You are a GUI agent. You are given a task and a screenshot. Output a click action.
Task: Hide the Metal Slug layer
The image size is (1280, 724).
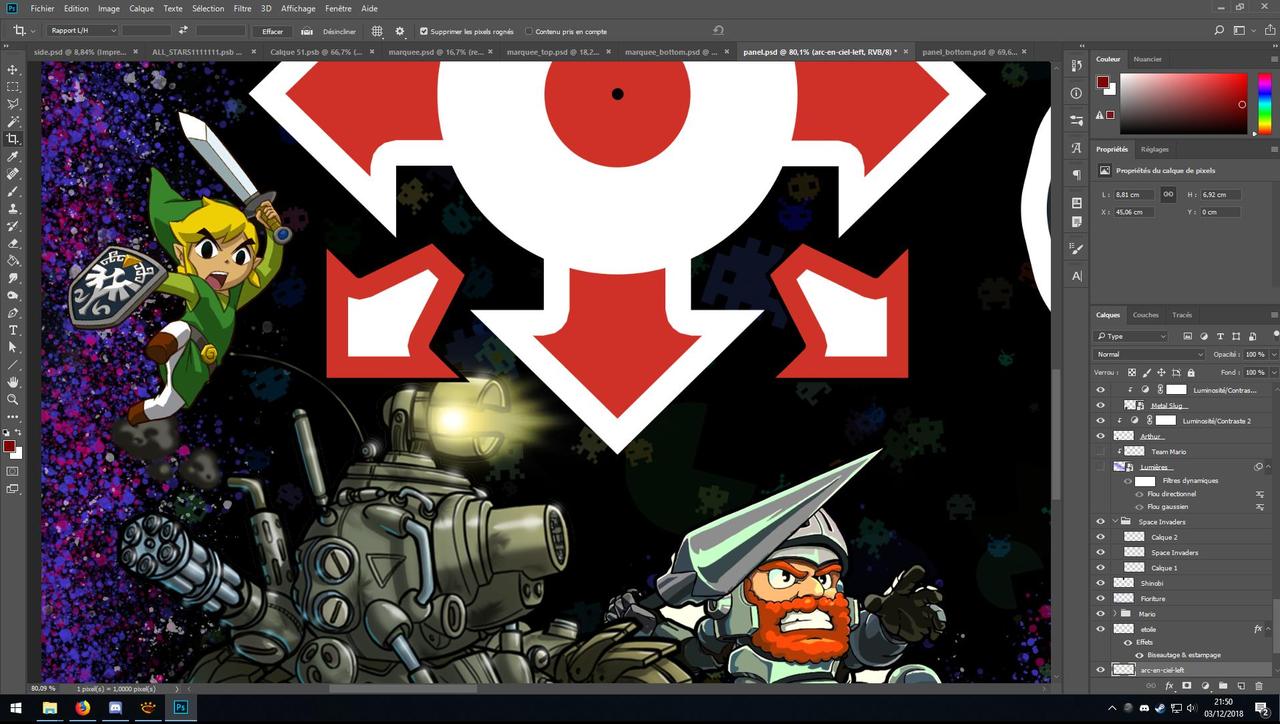1101,405
